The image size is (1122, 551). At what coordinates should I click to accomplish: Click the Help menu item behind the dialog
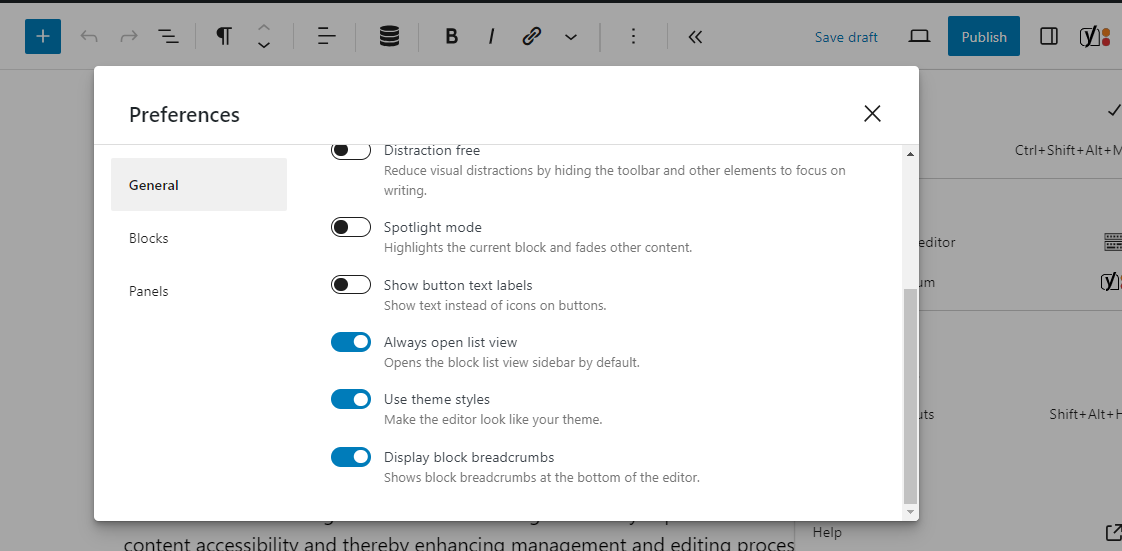pos(827,532)
